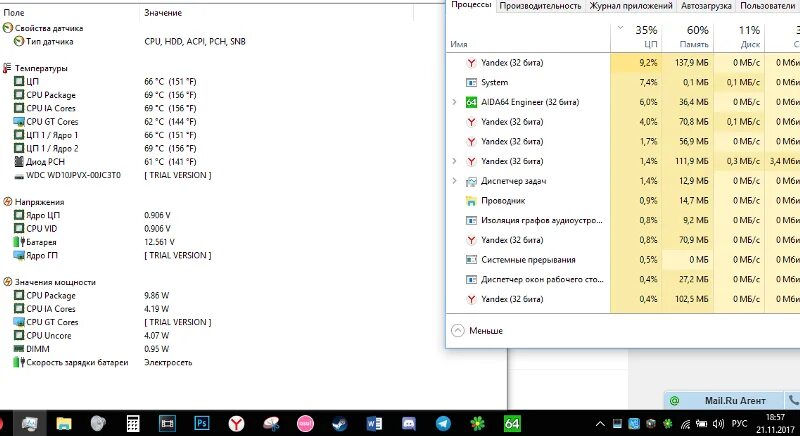800x436 pixels.
Task: Select the CPU GT Cores temperature row
Action: click(105, 121)
